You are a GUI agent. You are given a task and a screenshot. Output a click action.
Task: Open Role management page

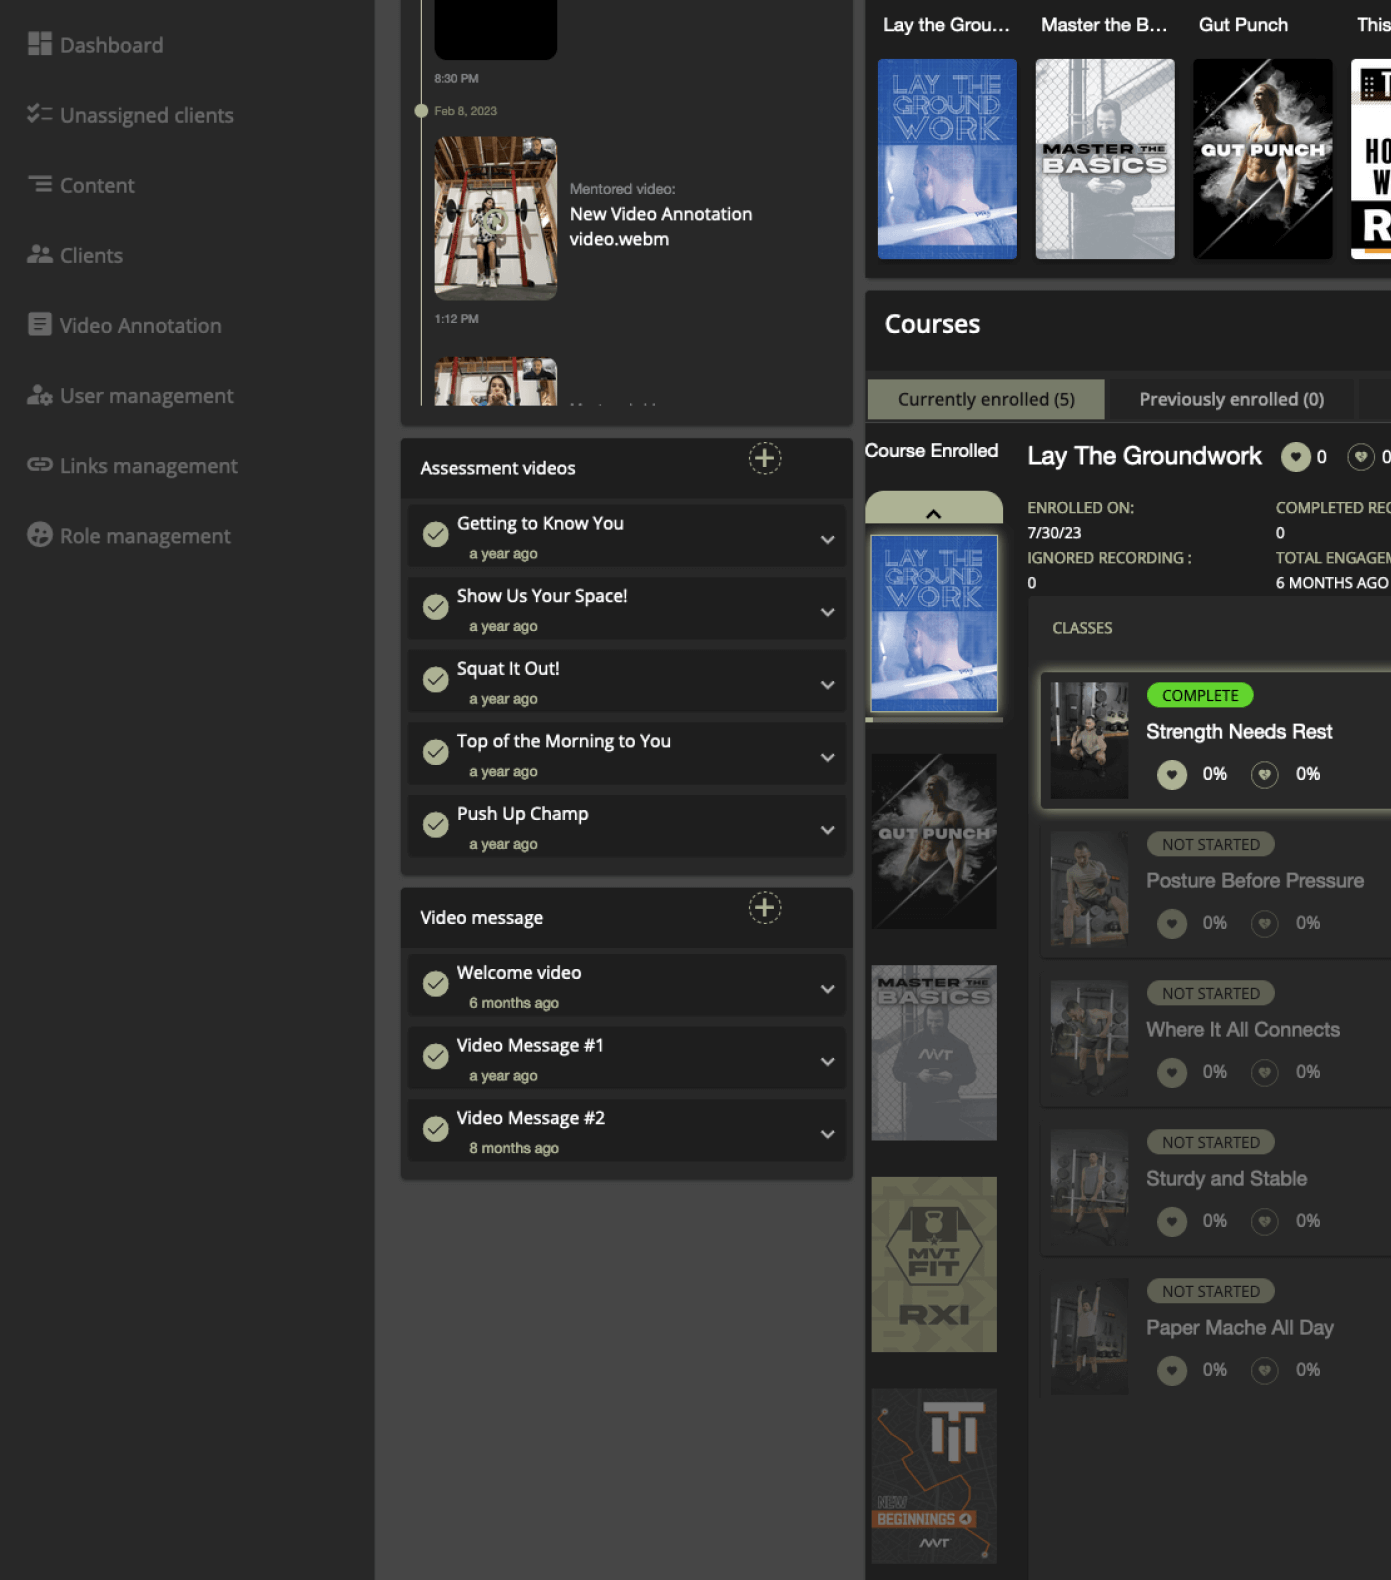[129, 536]
